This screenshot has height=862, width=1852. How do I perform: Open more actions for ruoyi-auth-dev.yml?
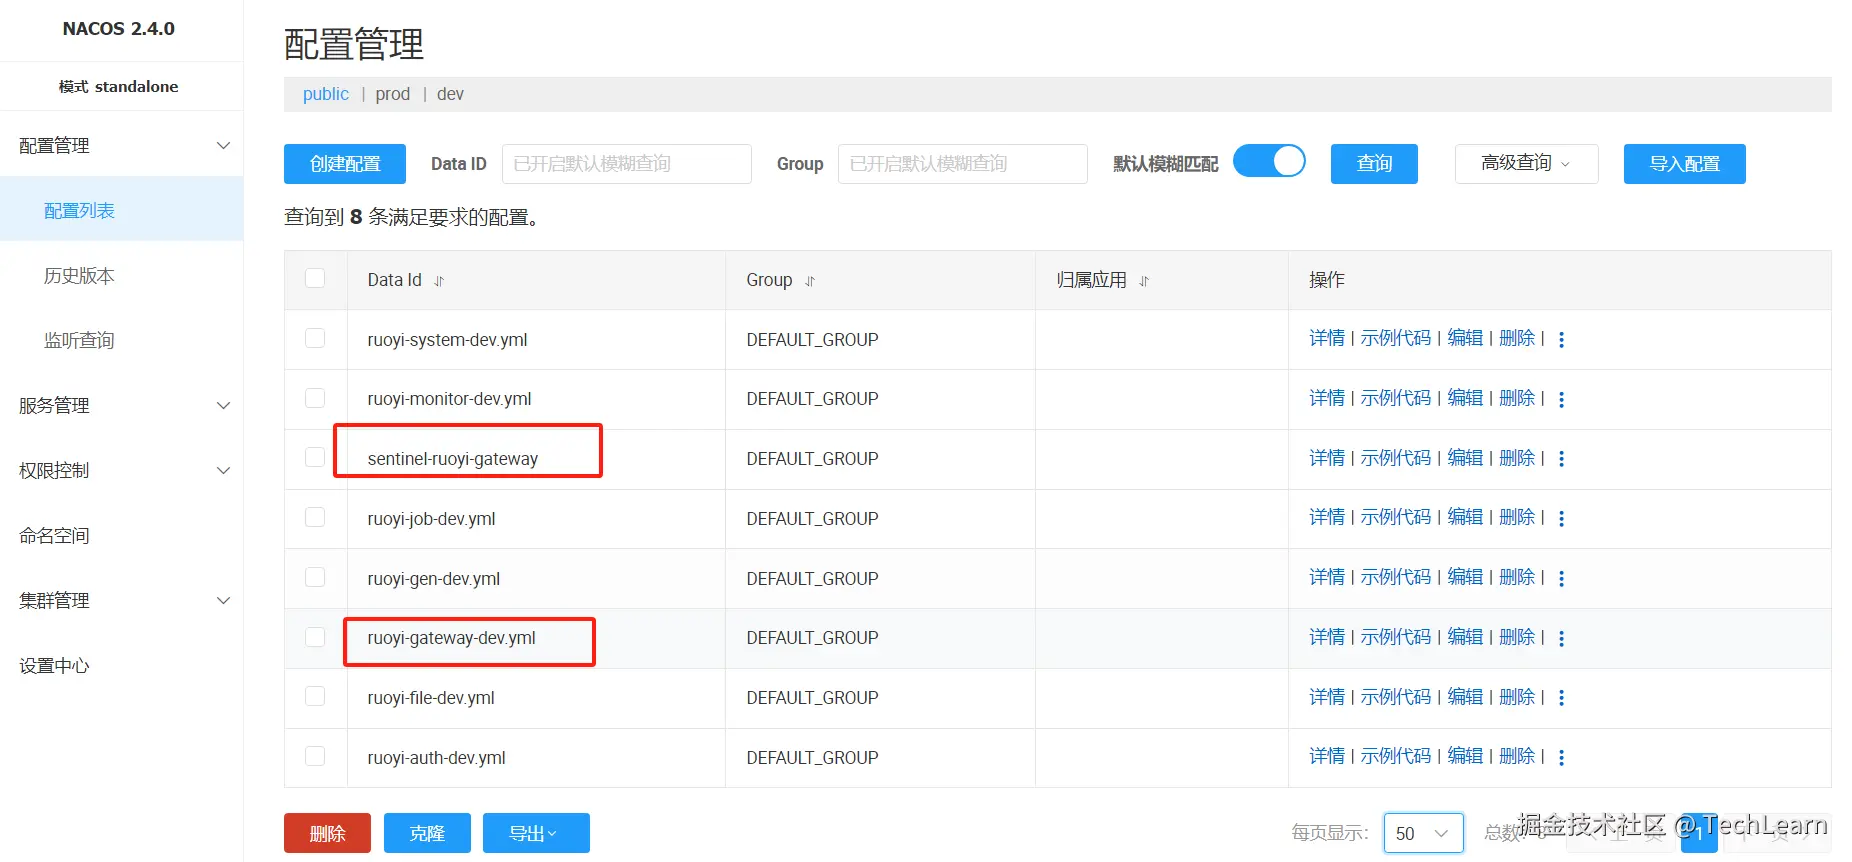click(x=1561, y=757)
